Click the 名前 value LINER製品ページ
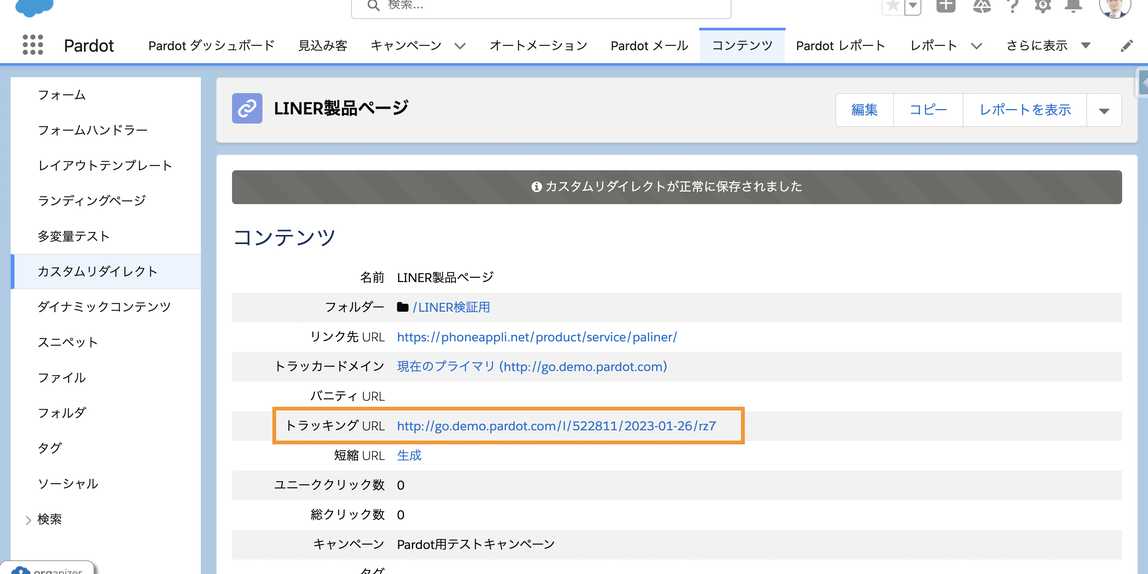The width and height of the screenshot is (1148, 574). (445, 277)
